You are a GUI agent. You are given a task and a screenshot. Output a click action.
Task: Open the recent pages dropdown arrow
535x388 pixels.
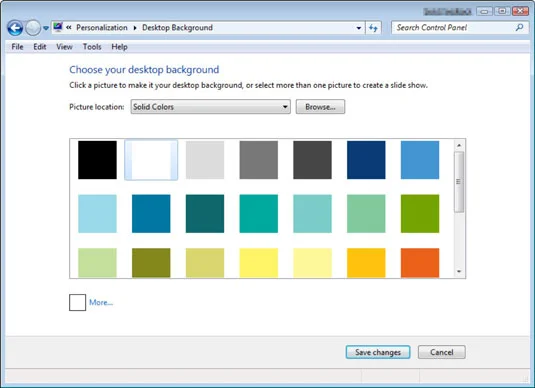click(46, 28)
